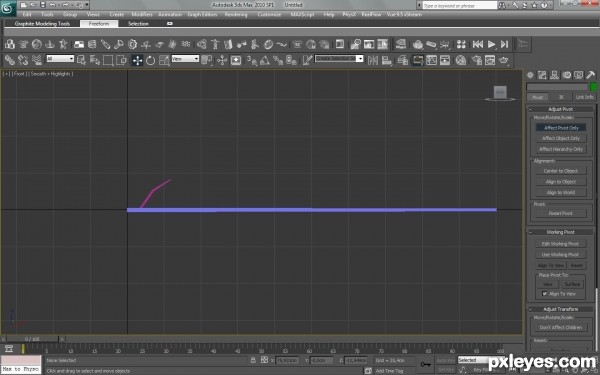Toggle Affect Hierarchy Only
Viewport: 600px width, 375px height.
(x=561, y=149)
